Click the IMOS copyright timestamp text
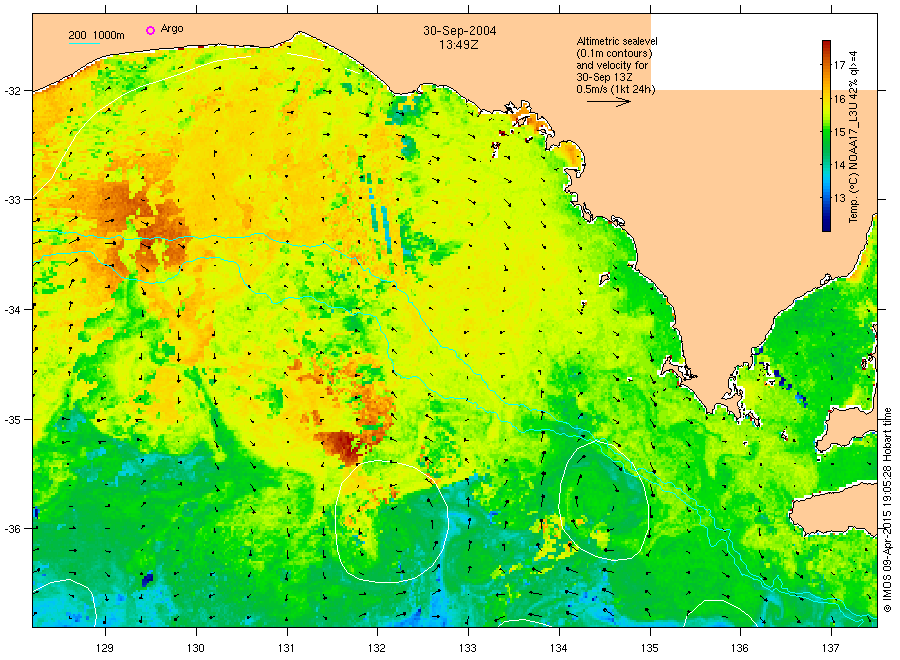The image size is (900, 660). pyautogui.click(x=887, y=510)
